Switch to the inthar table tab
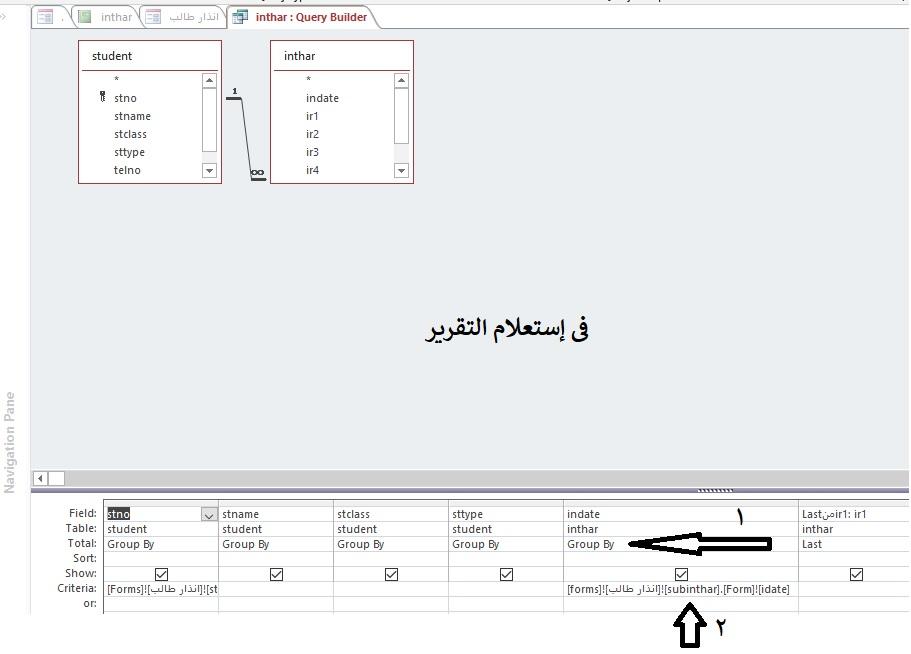This screenshot has height=654, width=911. (x=116, y=17)
